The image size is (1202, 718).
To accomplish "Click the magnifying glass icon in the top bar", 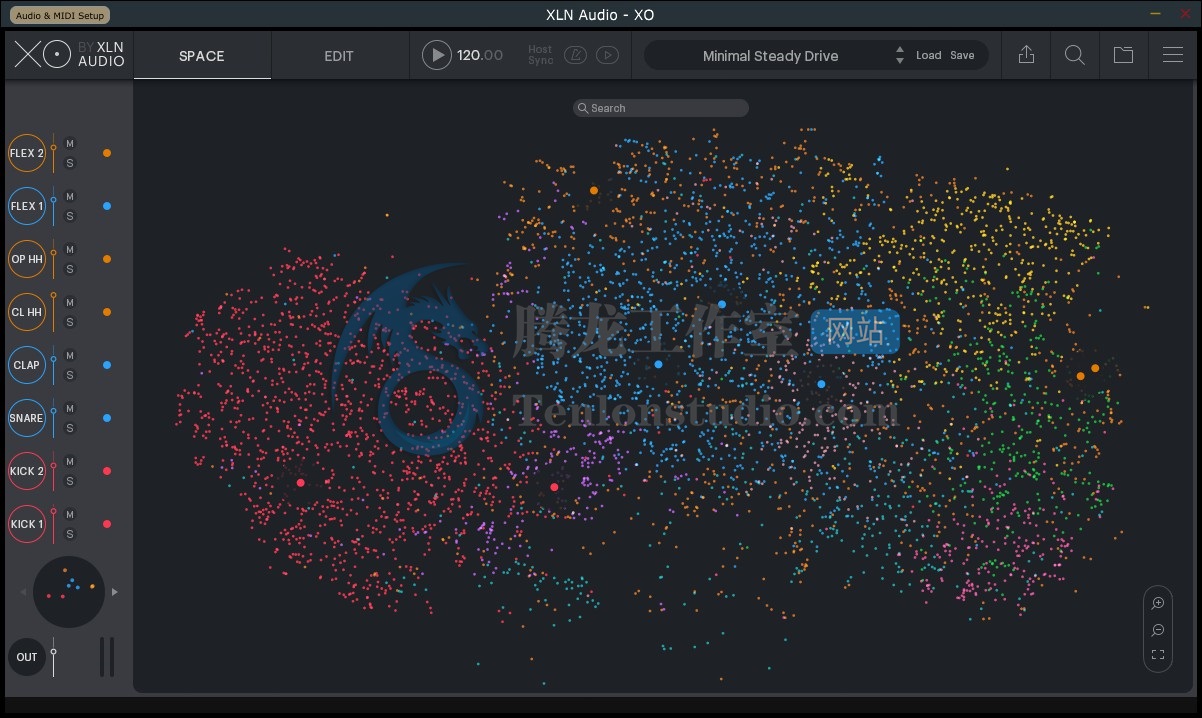I will click(1075, 55).
